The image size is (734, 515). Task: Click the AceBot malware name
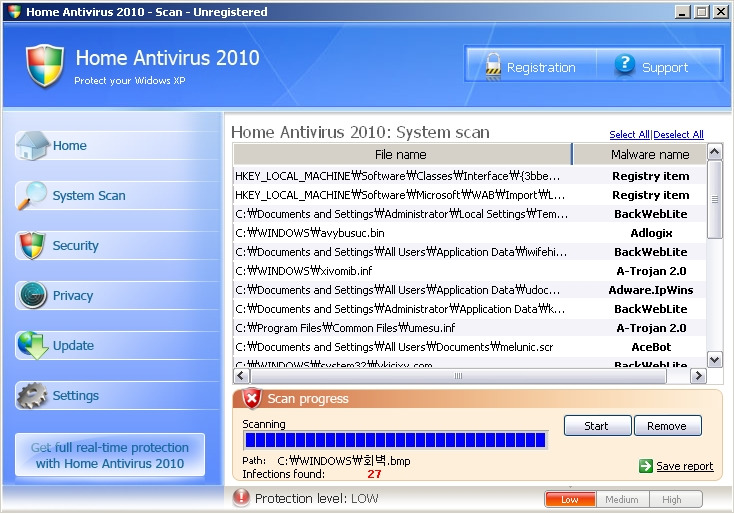(651, 347)
